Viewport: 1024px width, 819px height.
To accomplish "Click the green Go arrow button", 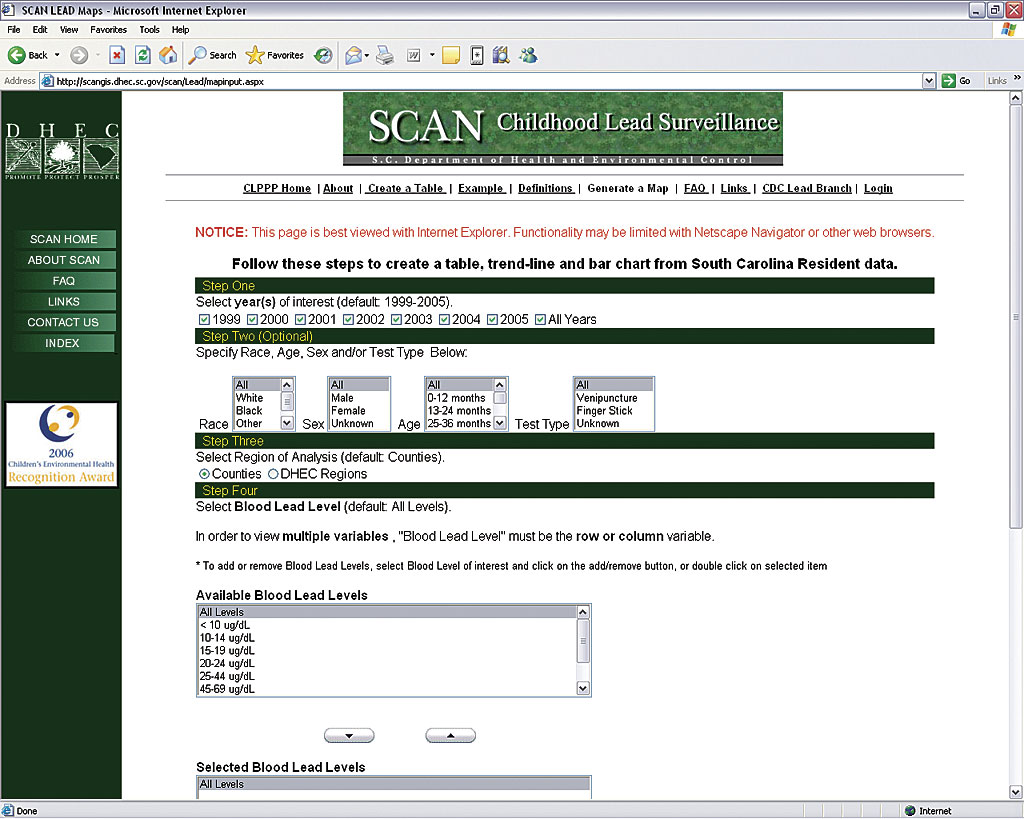I will [x=948, y=81].
